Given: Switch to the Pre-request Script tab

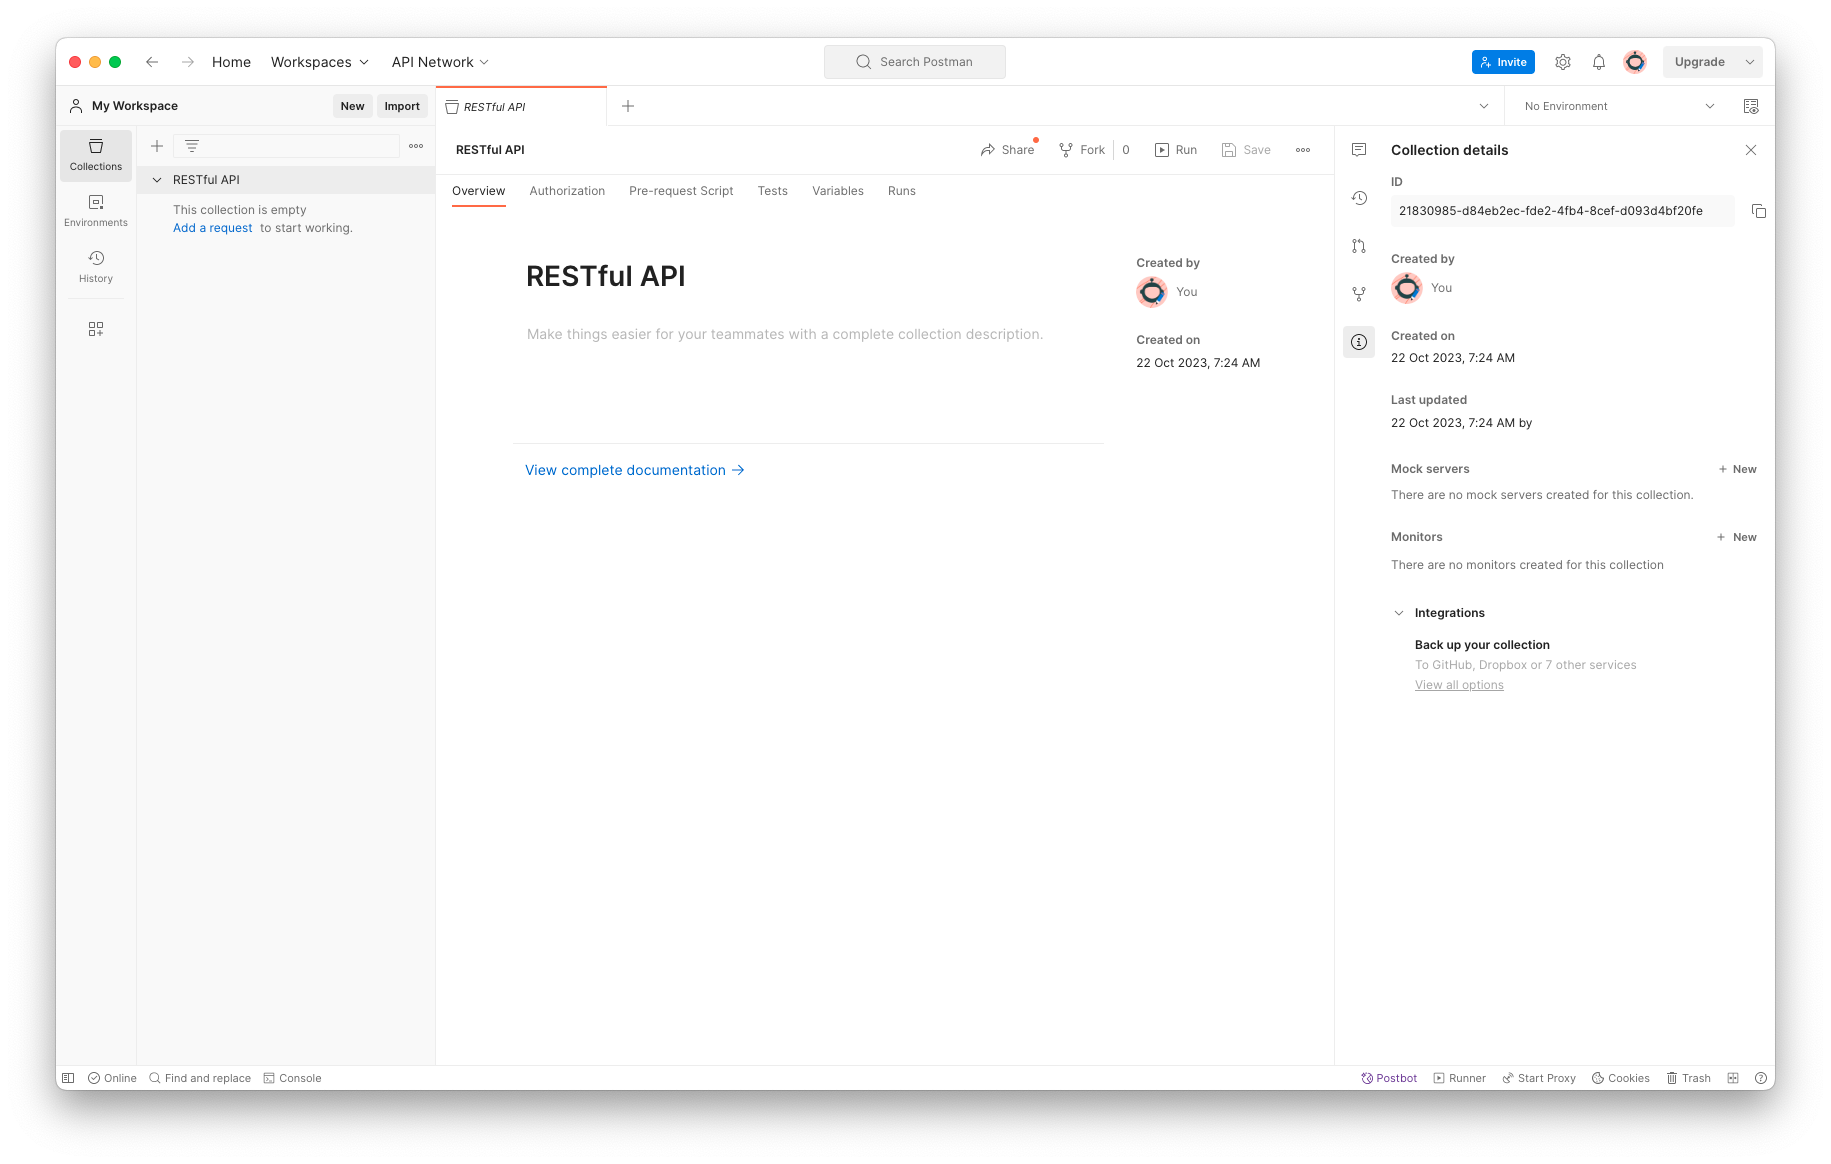Looking at the screenshot, I should click(681, 191).
